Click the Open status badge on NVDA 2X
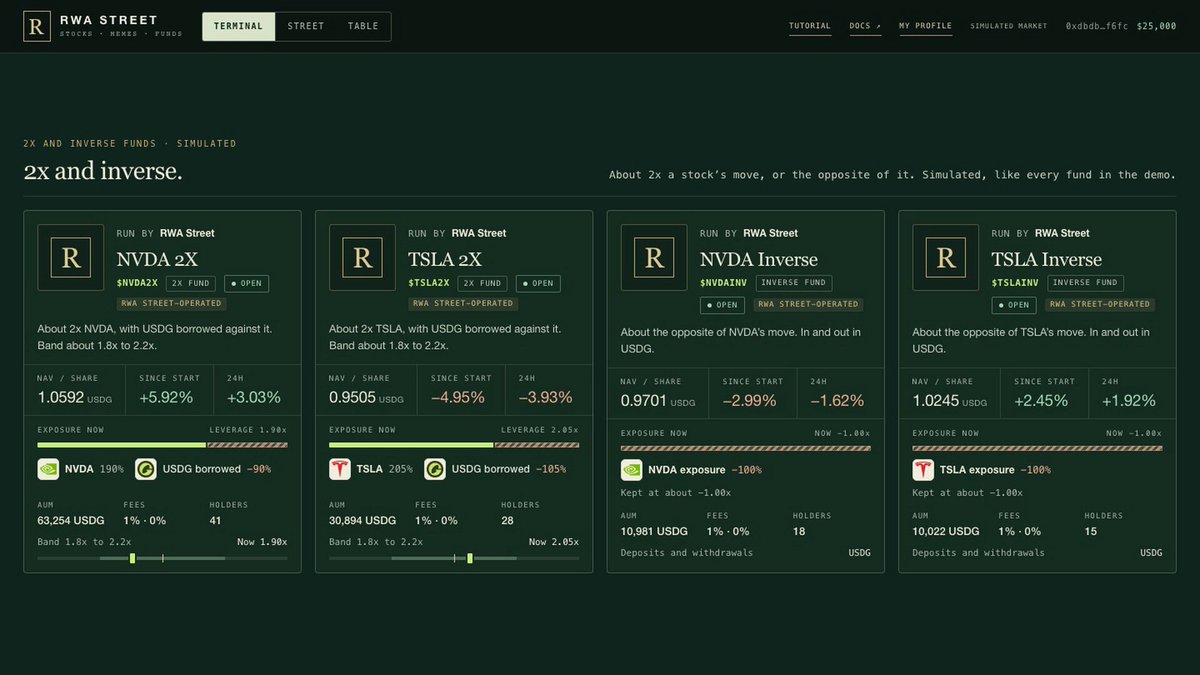The image size is (1200, 675). [246, 283]
